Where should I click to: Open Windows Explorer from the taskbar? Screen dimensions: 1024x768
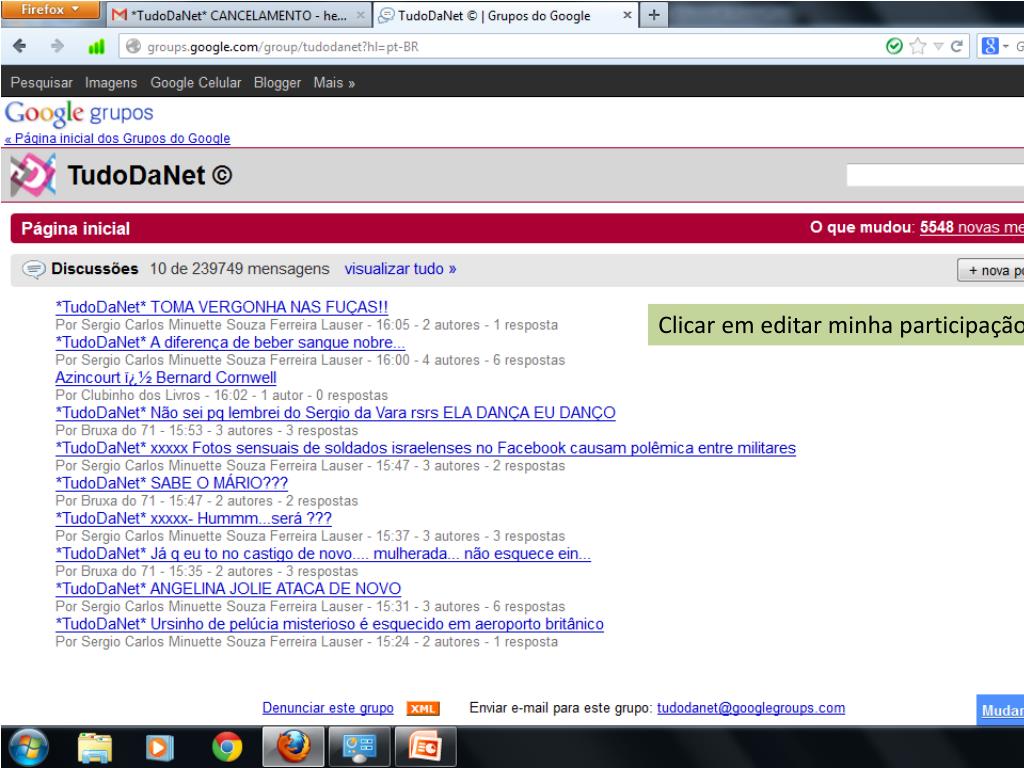click(95, 748)
